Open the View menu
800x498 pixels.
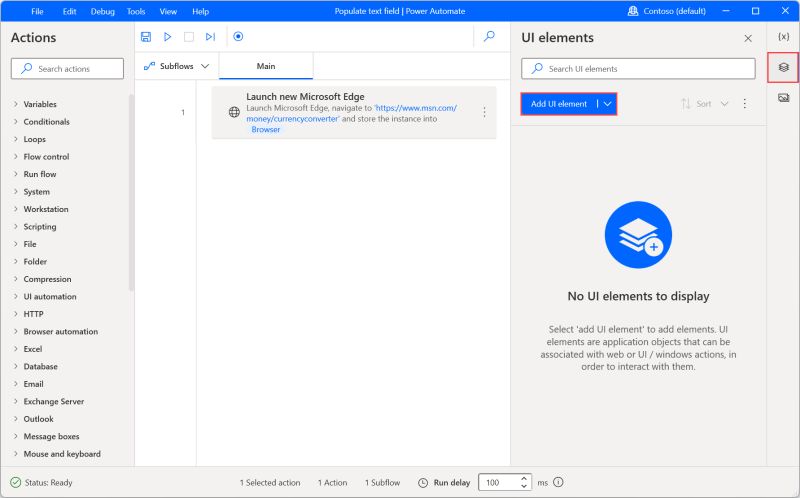(x=168, y=11)
